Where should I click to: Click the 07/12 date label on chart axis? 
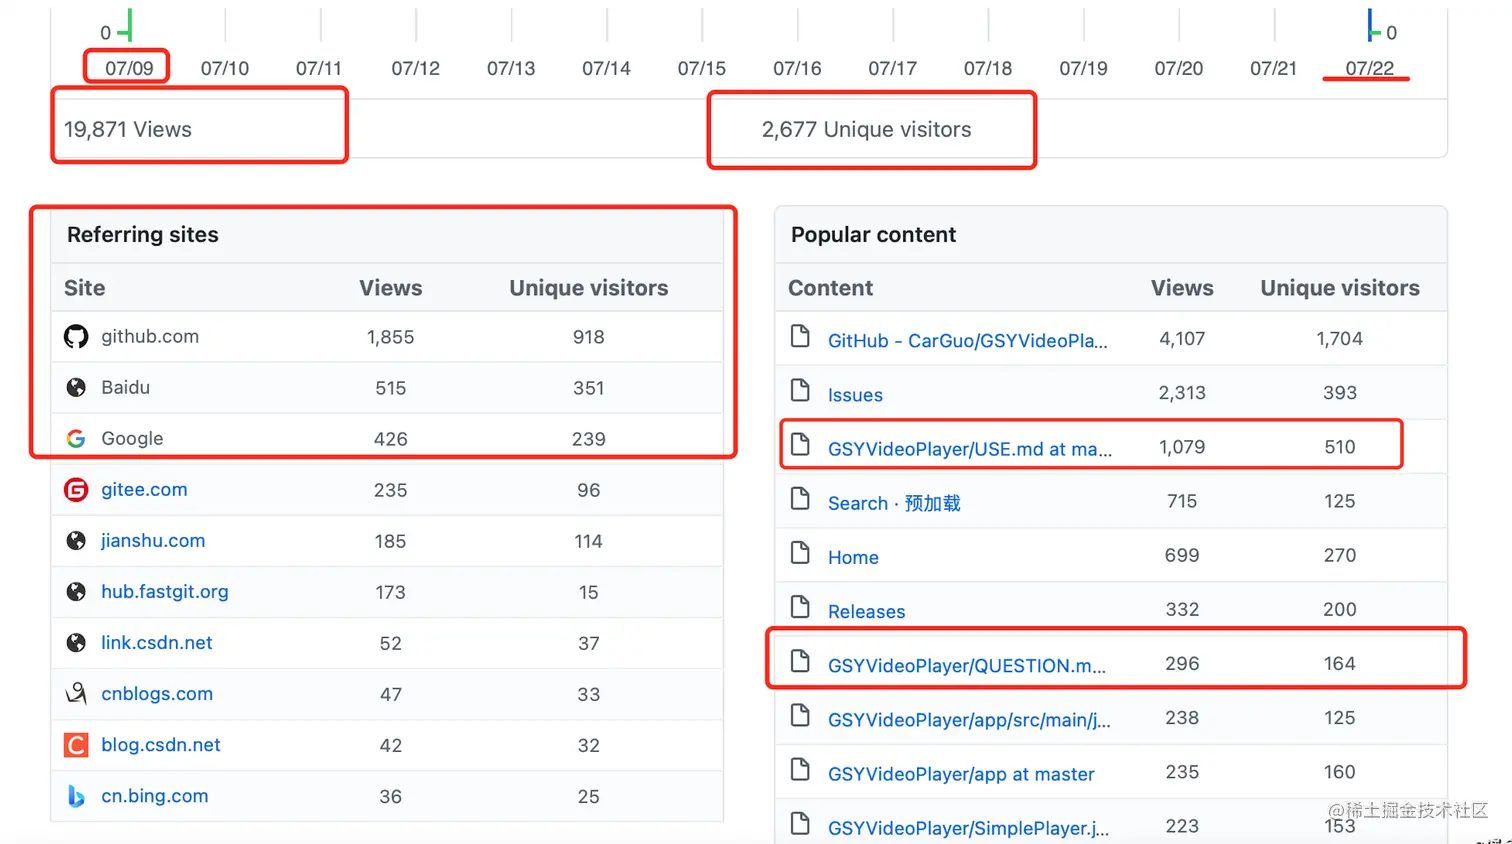[415, 68]
